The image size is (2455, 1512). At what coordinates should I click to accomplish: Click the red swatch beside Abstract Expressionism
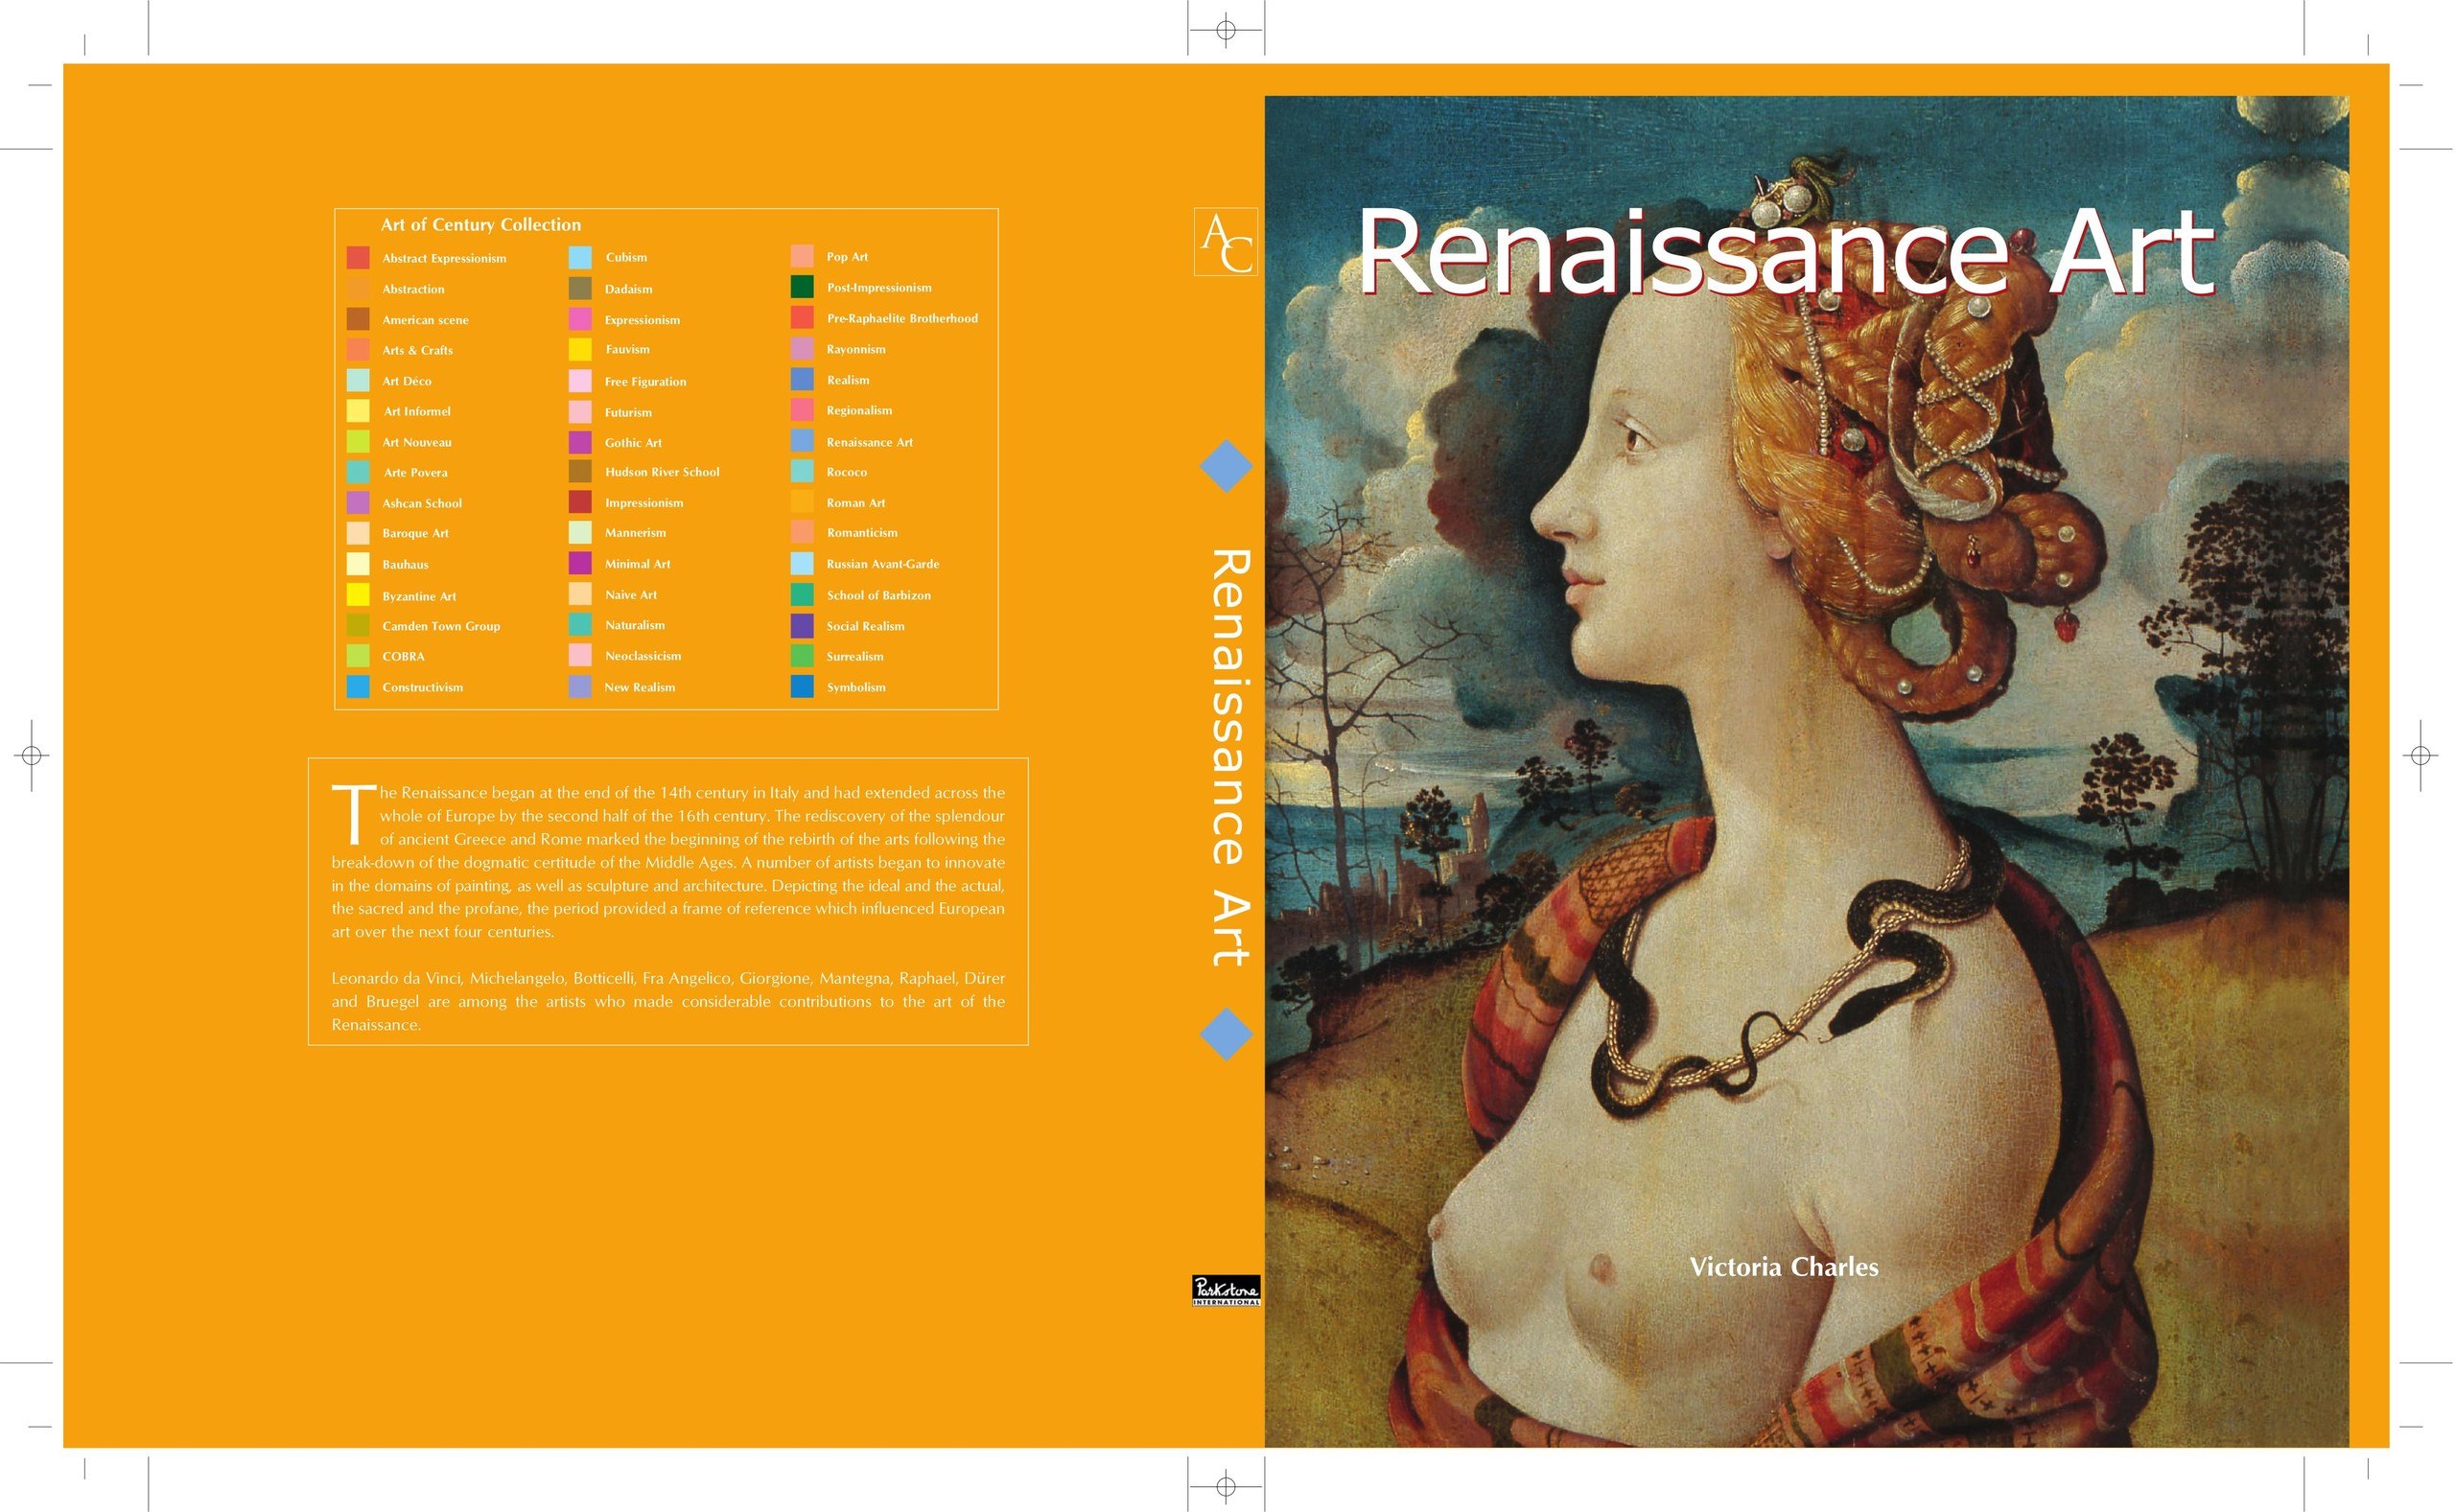(358, 257)
